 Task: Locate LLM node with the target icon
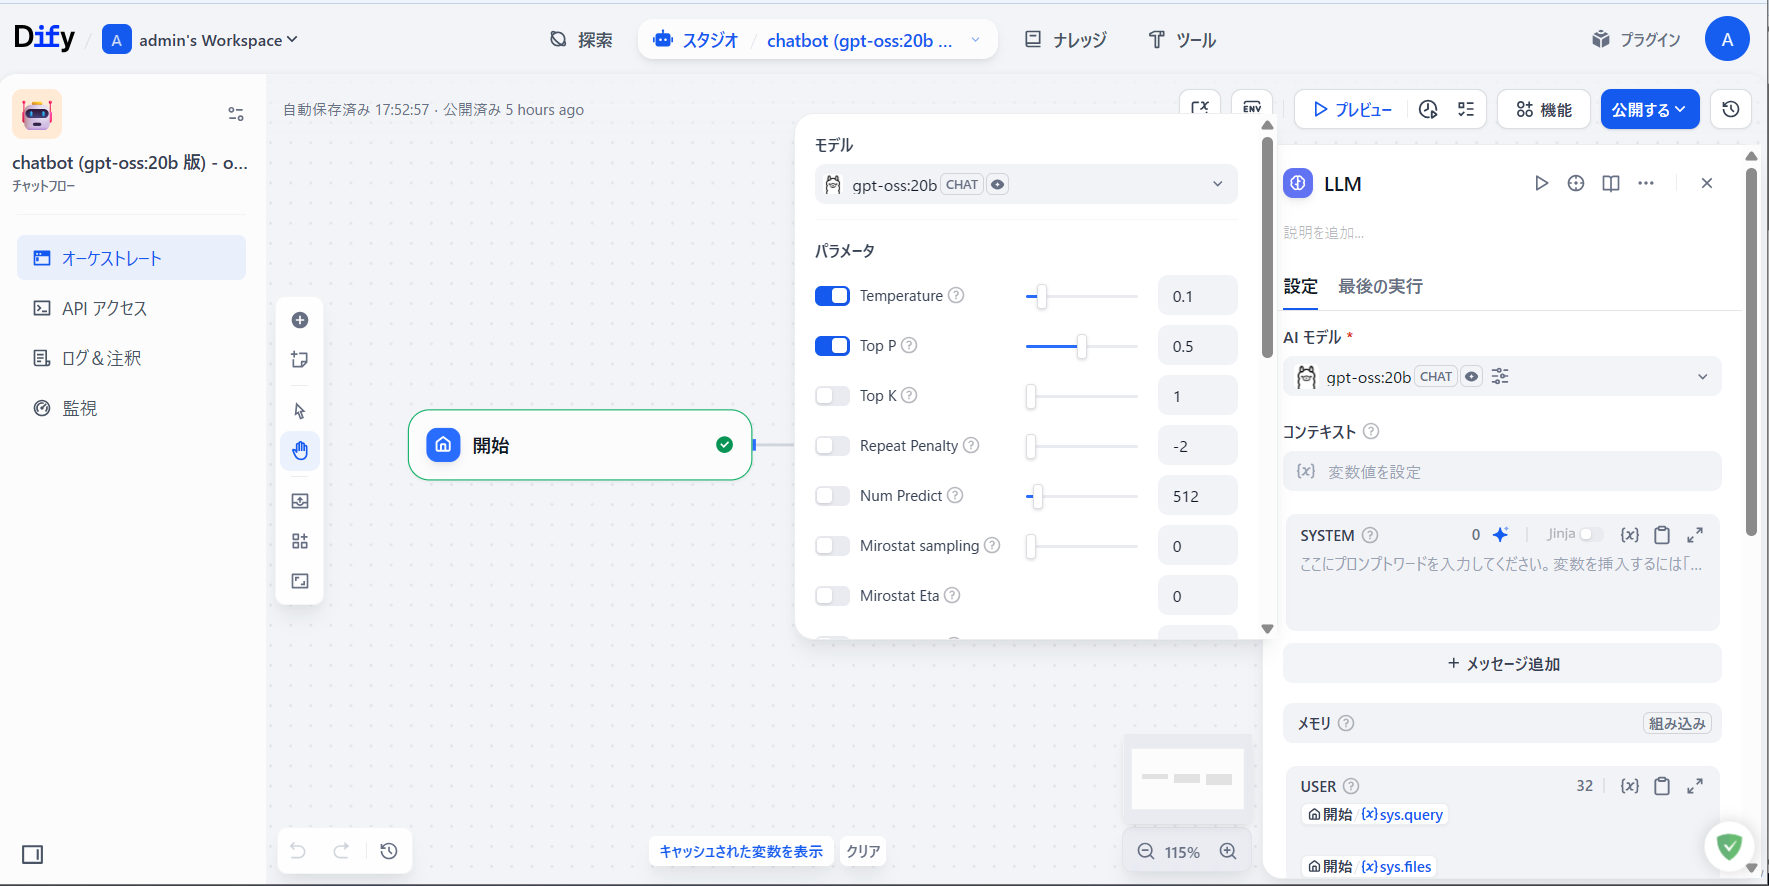[1576, 183]
